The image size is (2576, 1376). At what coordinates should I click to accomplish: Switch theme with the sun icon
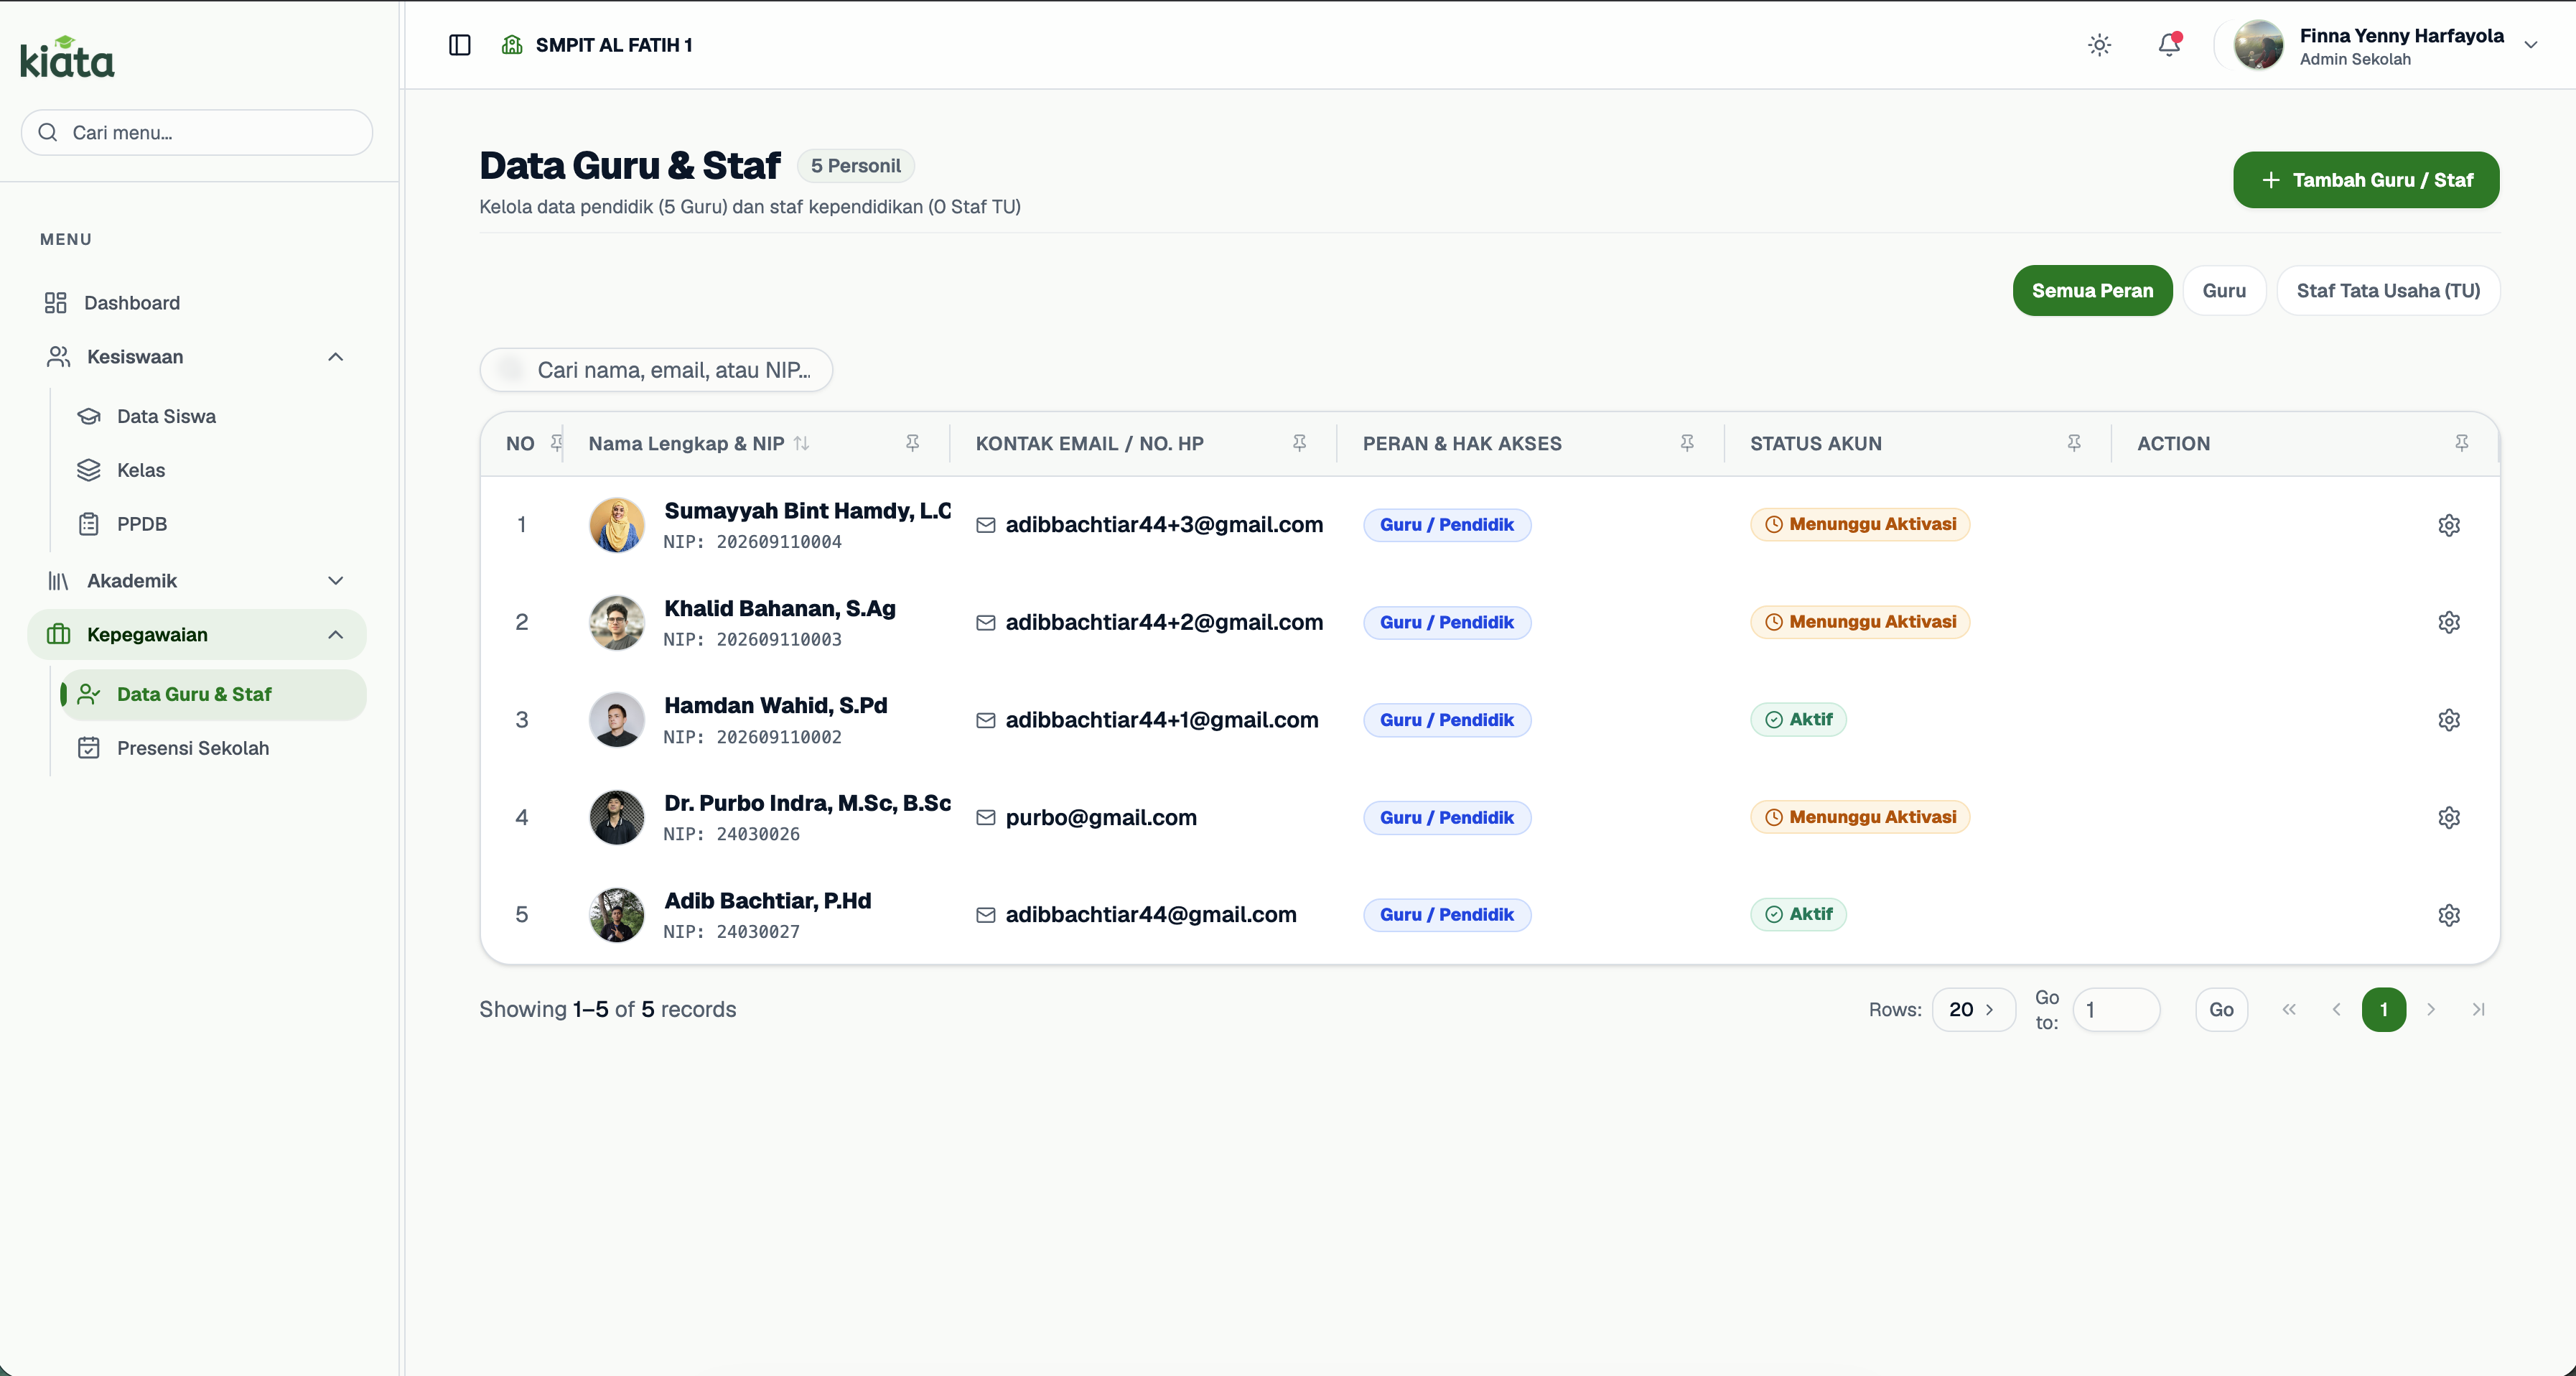click(x=2099, y=45)
